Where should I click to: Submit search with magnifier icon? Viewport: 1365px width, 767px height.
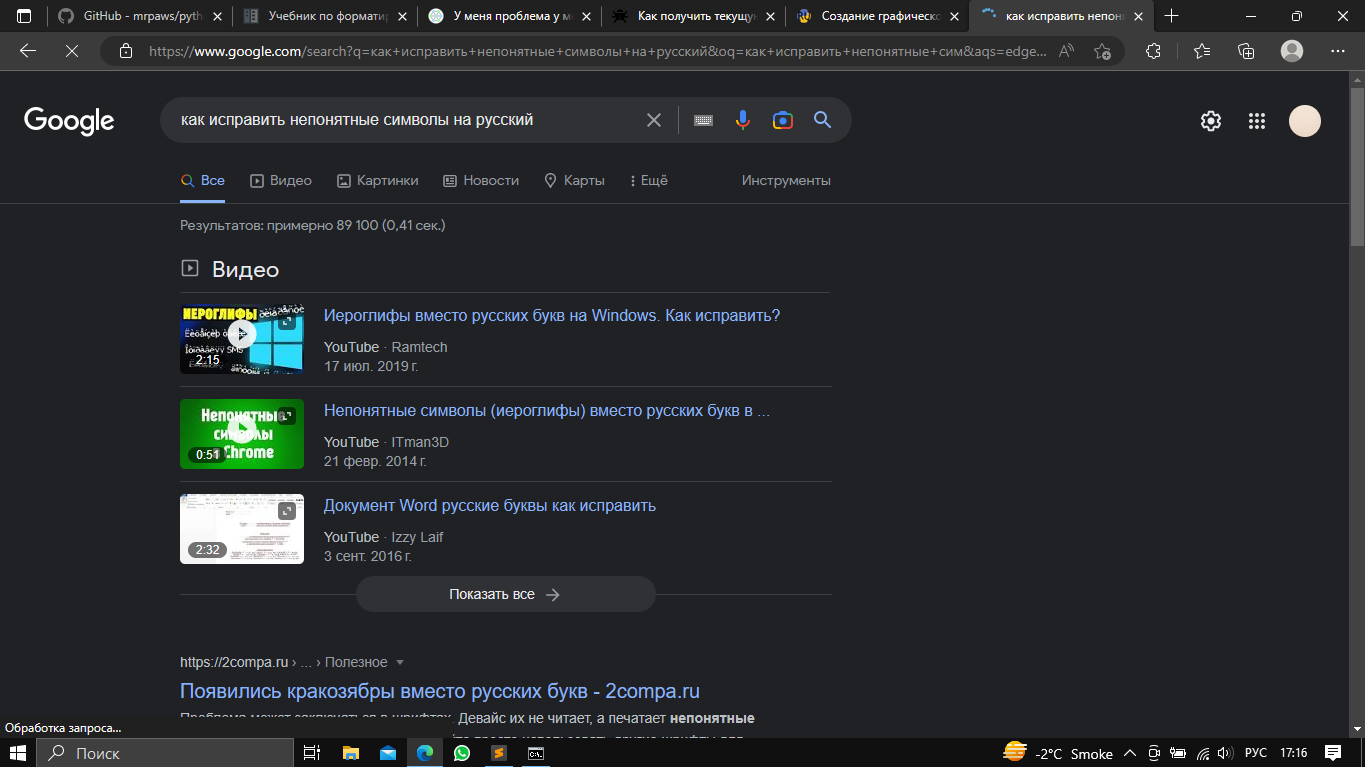point(823,120)
